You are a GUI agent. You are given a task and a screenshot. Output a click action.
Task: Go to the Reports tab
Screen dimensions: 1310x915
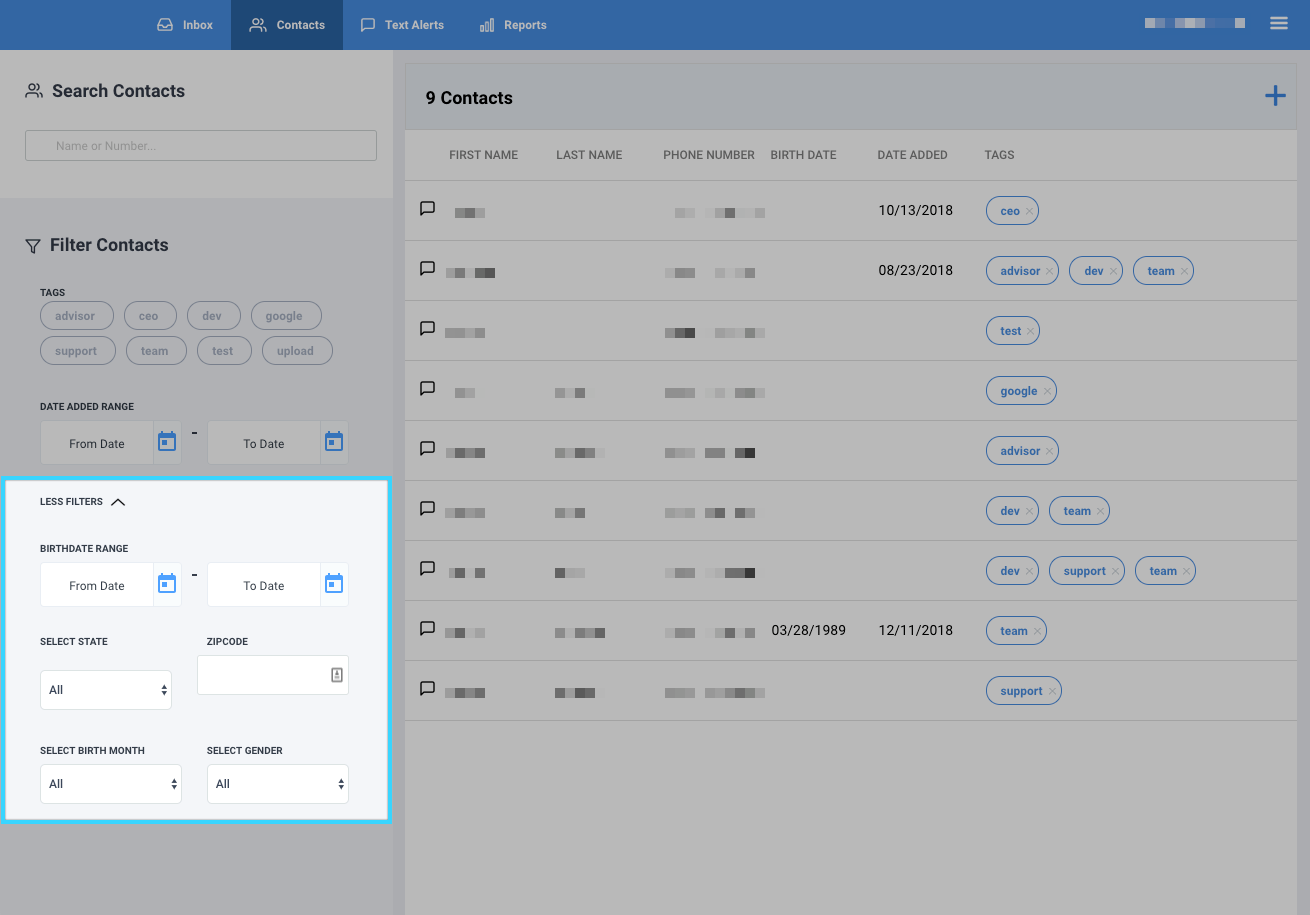tap(513, 25)
